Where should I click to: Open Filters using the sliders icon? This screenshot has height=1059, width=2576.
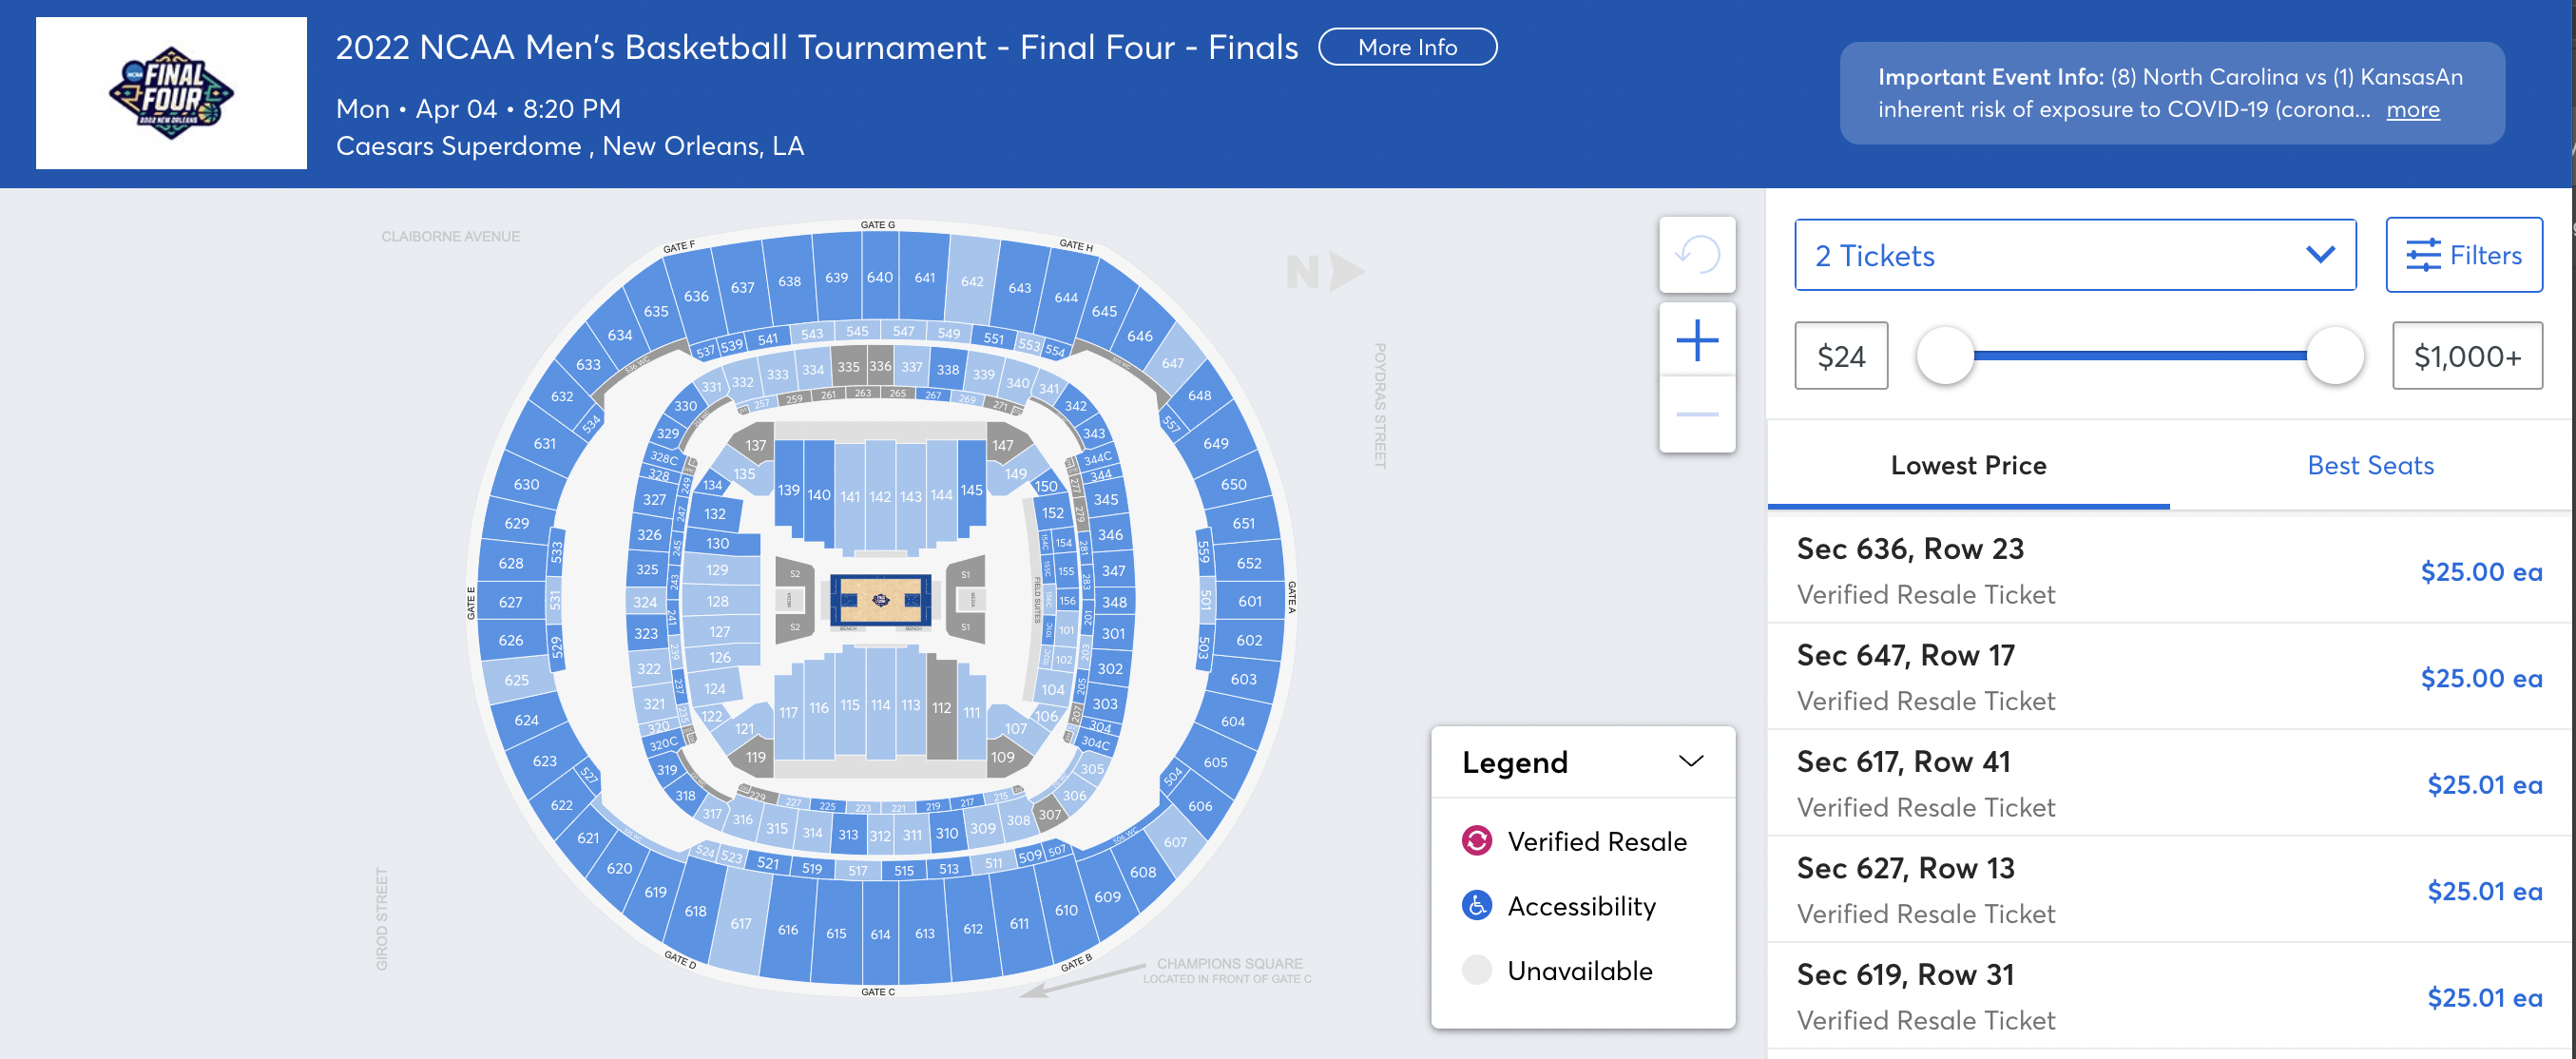2464,255
